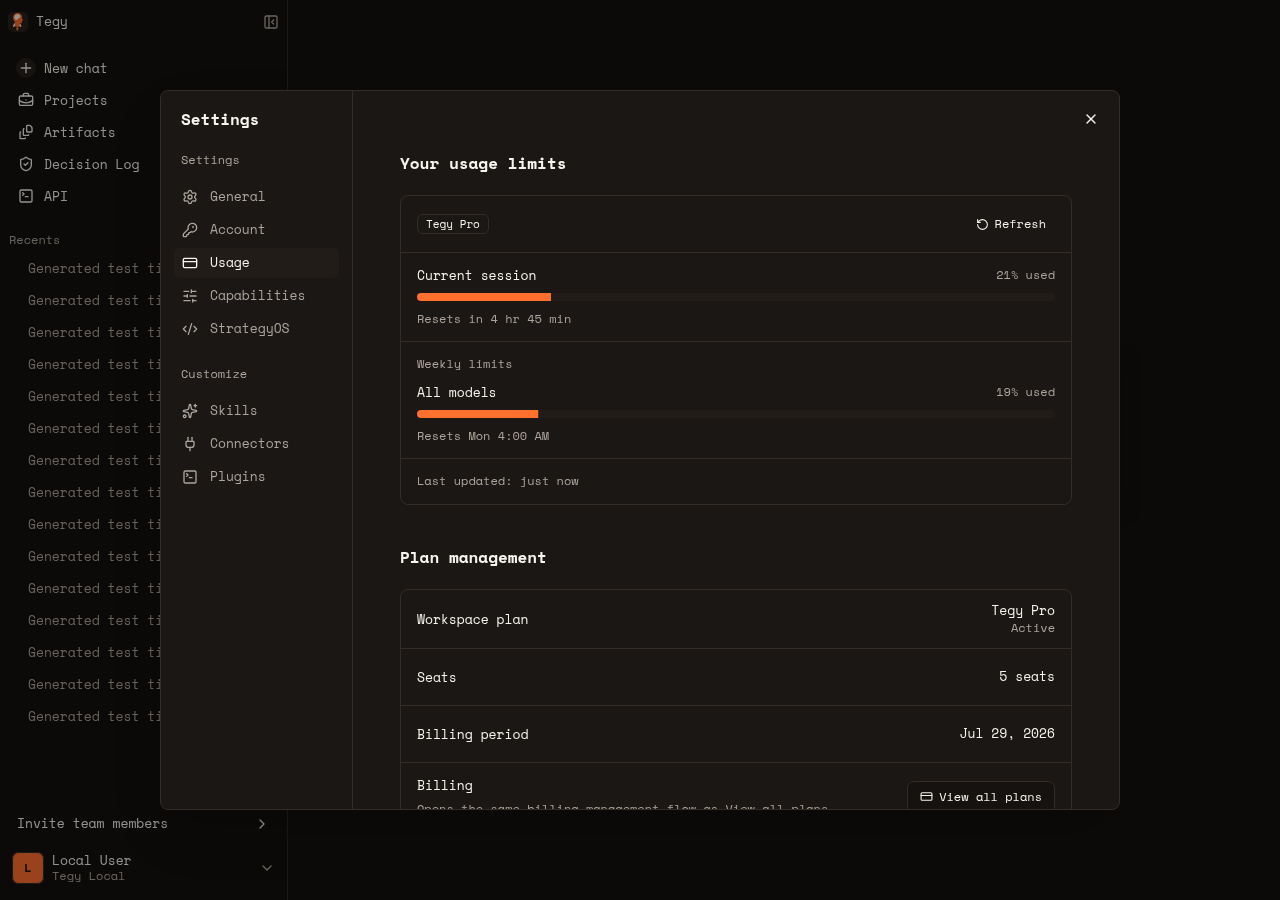Switch to the Capabilities tab
This screenshot has height=900, width=1280.
(x=257, y=296)
